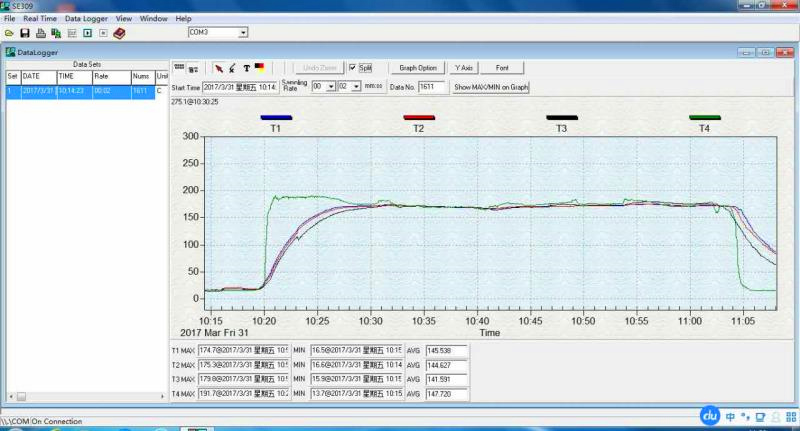This screenshot has width=800, height=431.
Task: Click the Save floppy disk icon
Action: pyautogui.click(x=25, y=33)
